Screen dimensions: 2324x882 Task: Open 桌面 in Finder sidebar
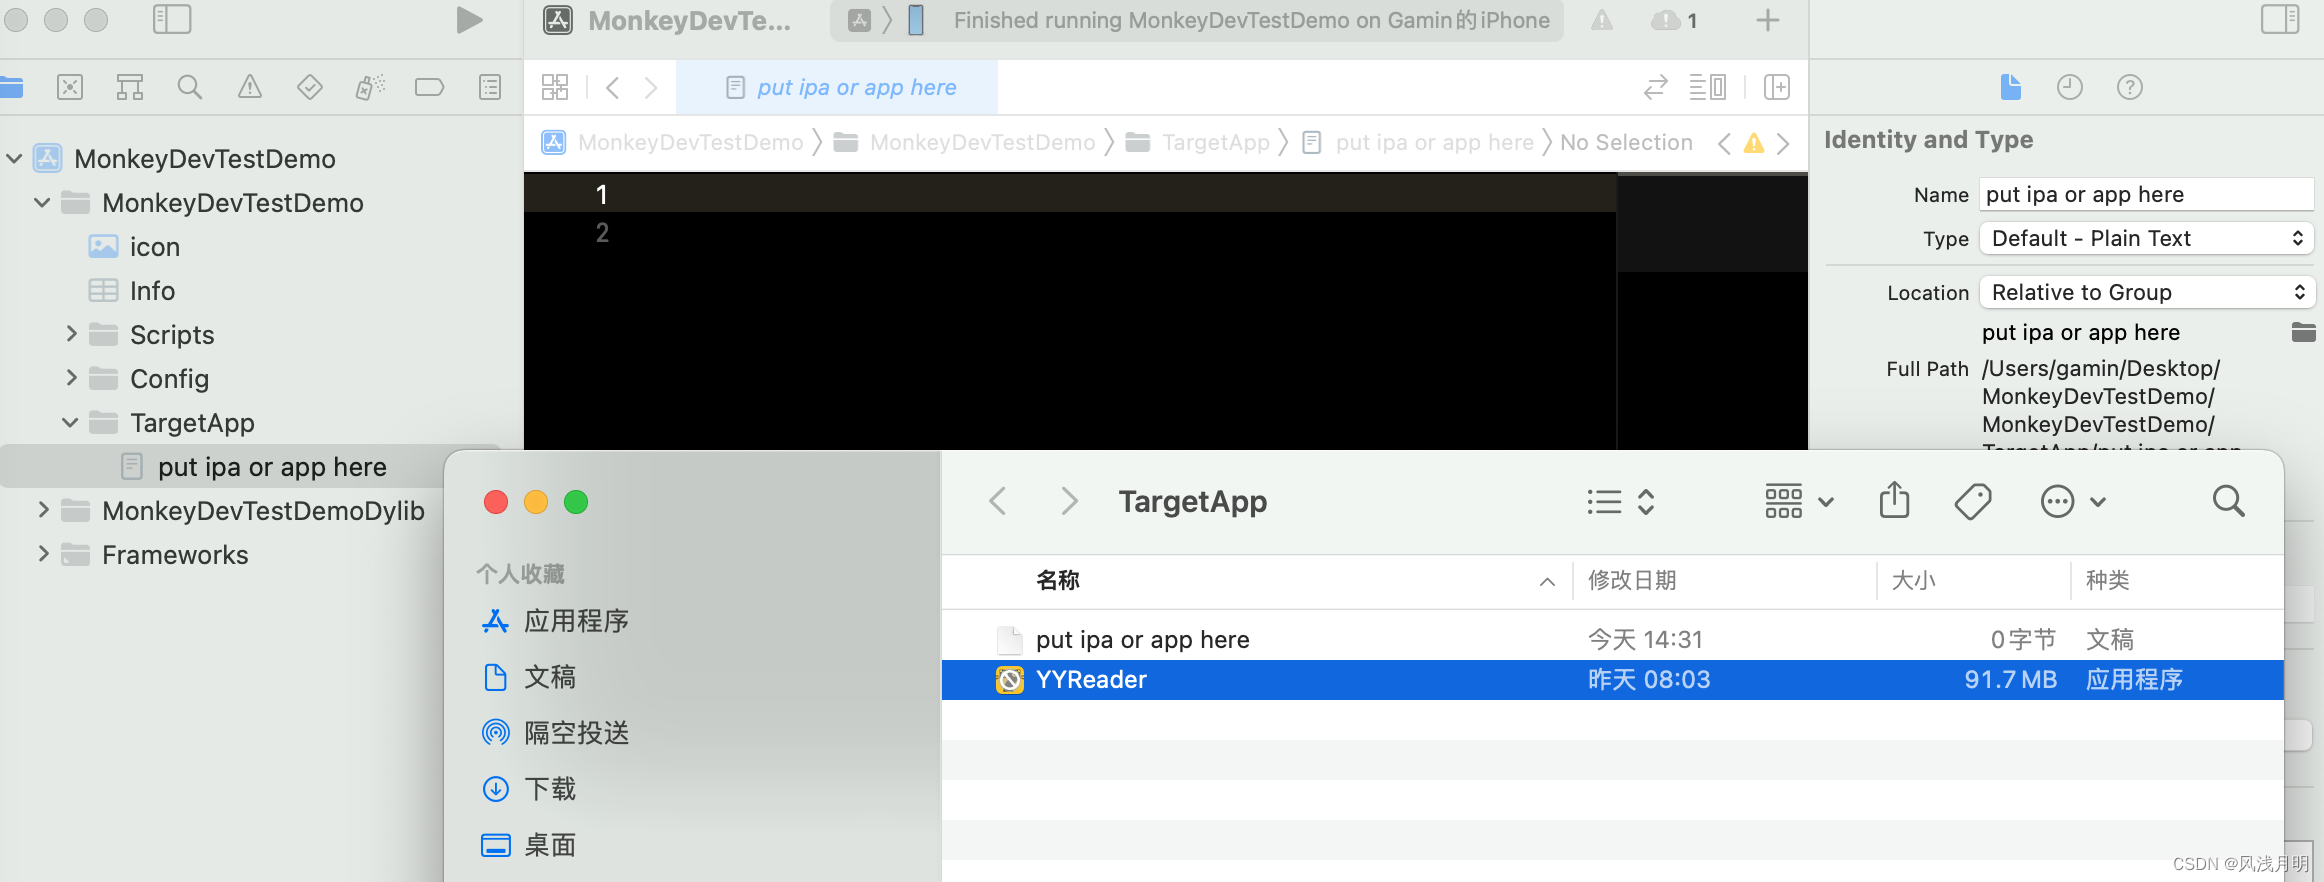[529, 845]
